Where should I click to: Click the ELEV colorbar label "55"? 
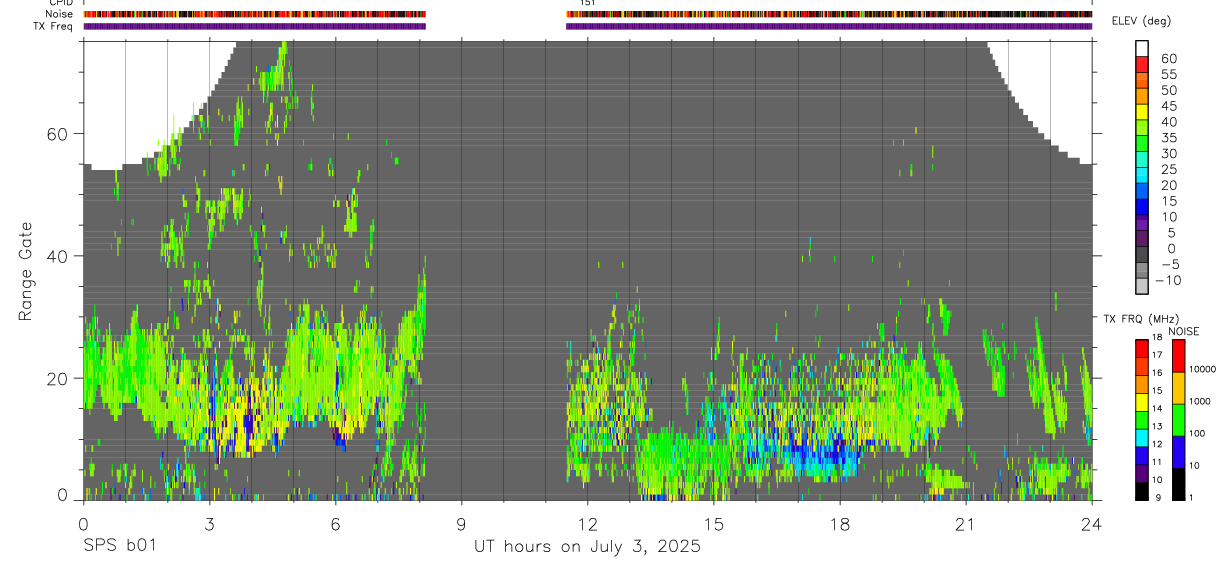tap(1168, 75)
